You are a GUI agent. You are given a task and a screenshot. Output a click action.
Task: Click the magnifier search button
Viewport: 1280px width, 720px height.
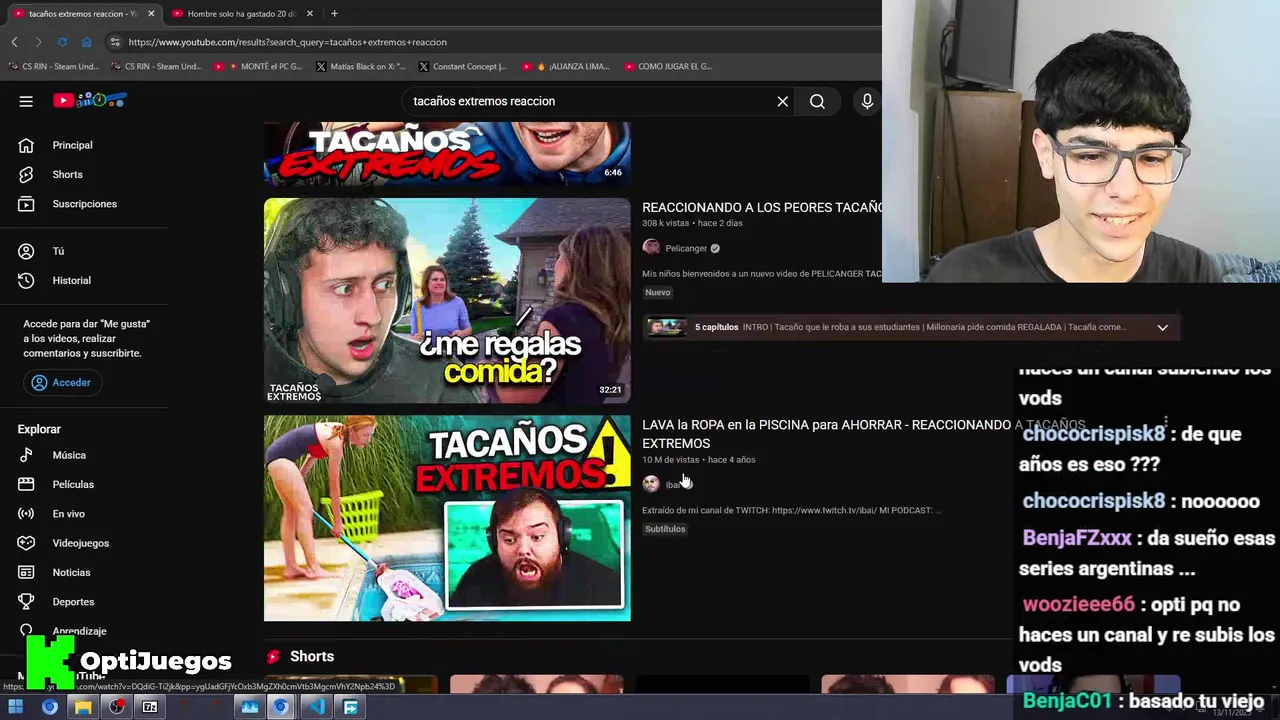pyautogui.click(x=817, y=101)
